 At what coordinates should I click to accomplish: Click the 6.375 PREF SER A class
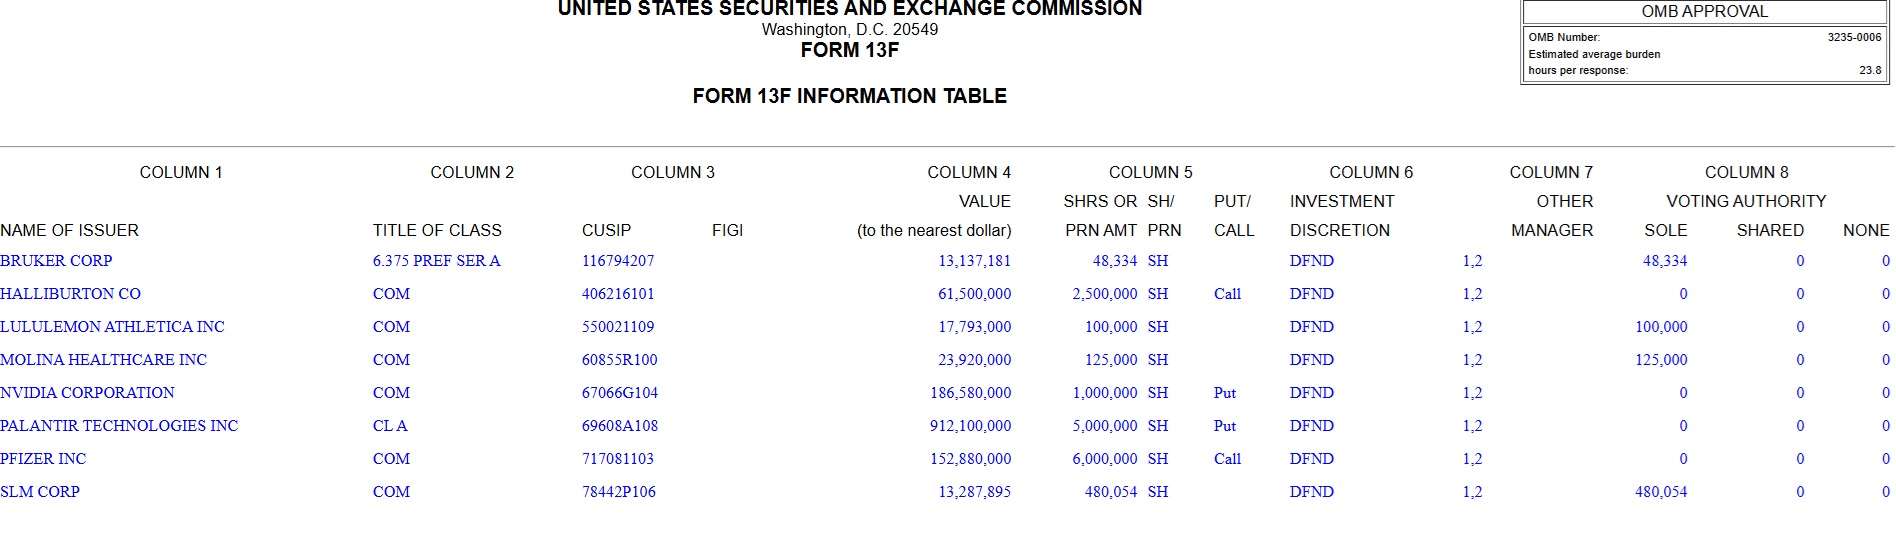pos(436,261)
